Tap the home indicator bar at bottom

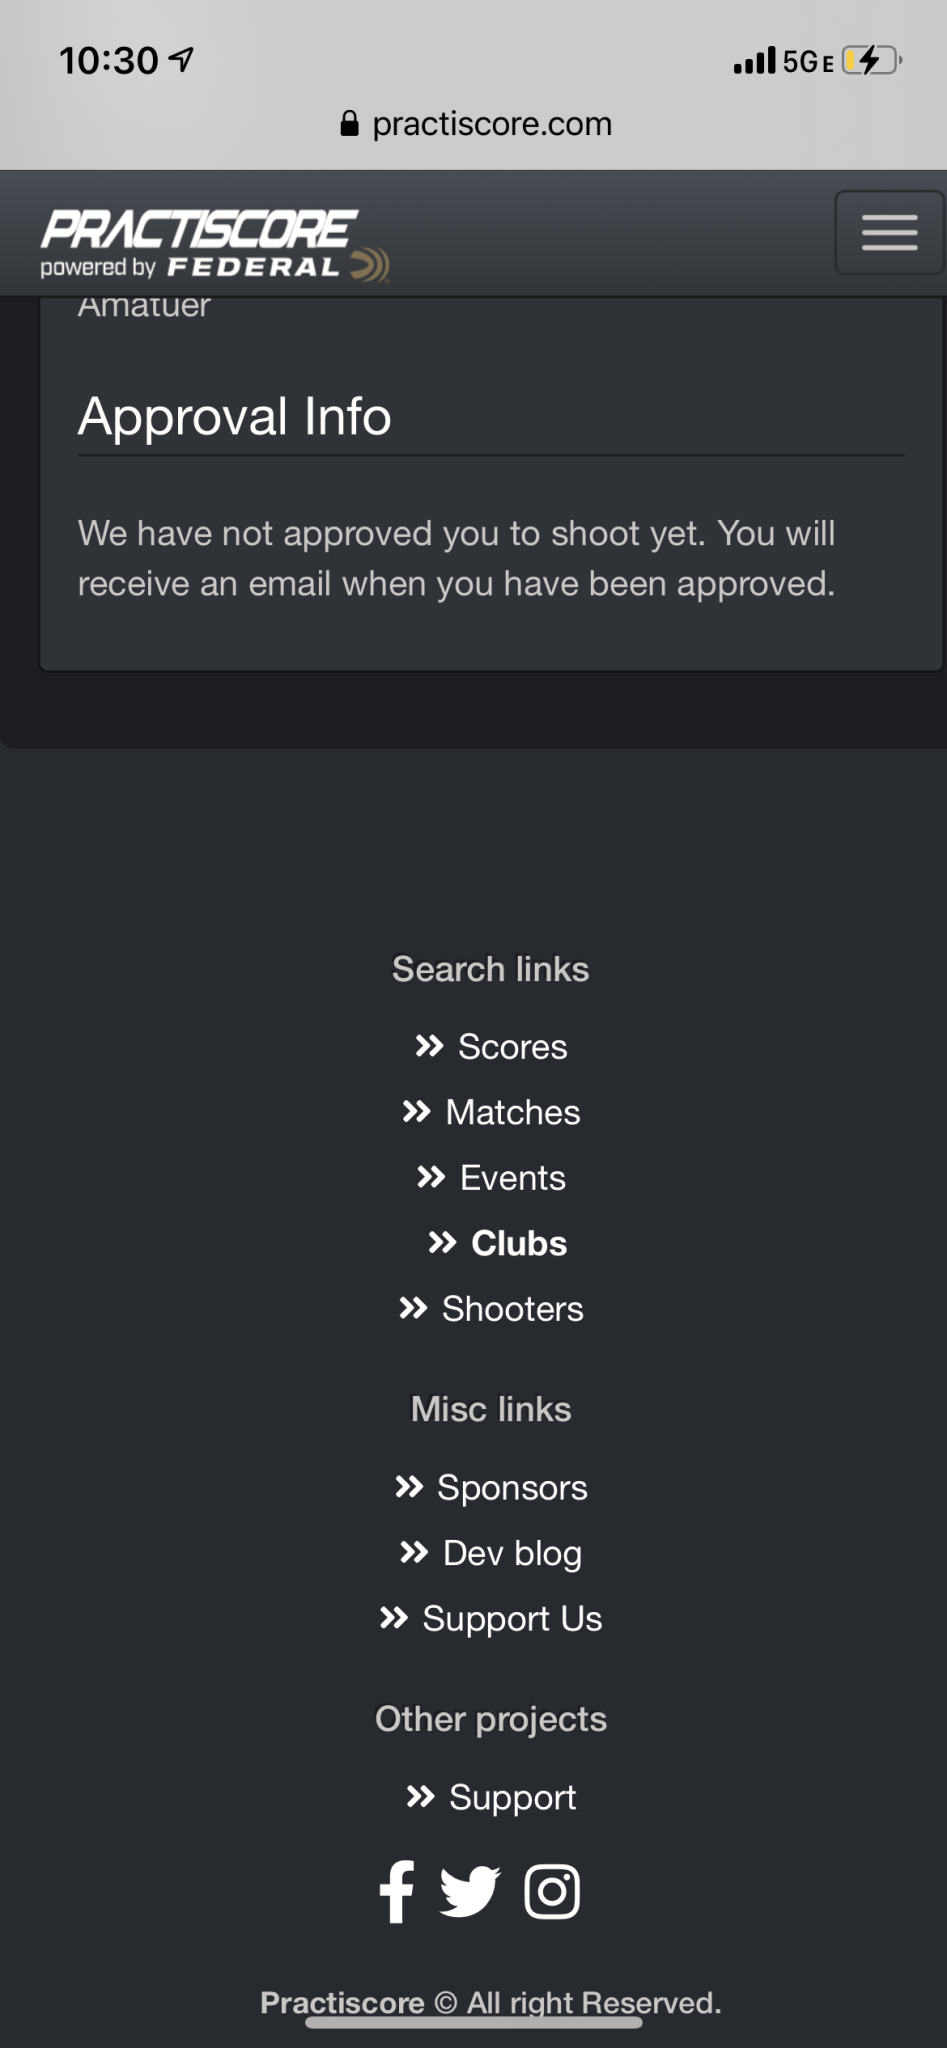point(473,2022)
